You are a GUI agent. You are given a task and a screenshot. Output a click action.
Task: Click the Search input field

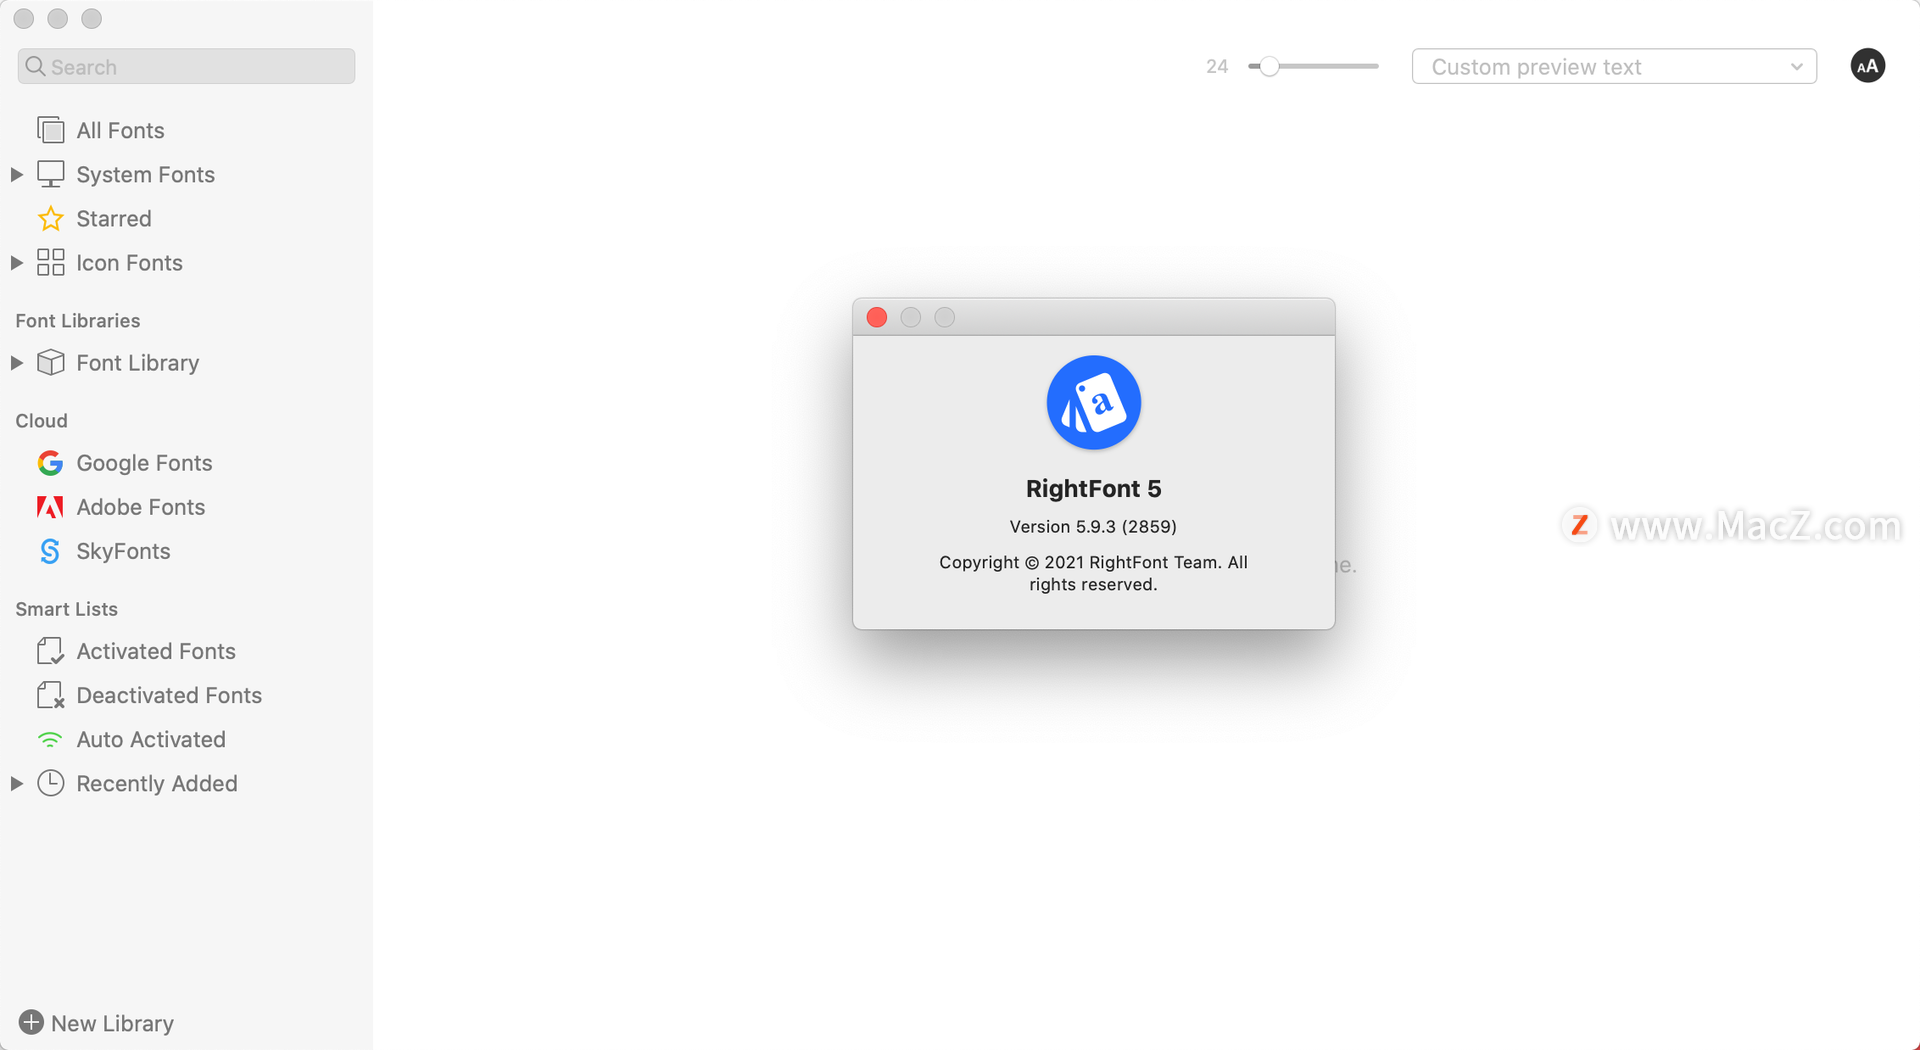[x=186, y=66]
